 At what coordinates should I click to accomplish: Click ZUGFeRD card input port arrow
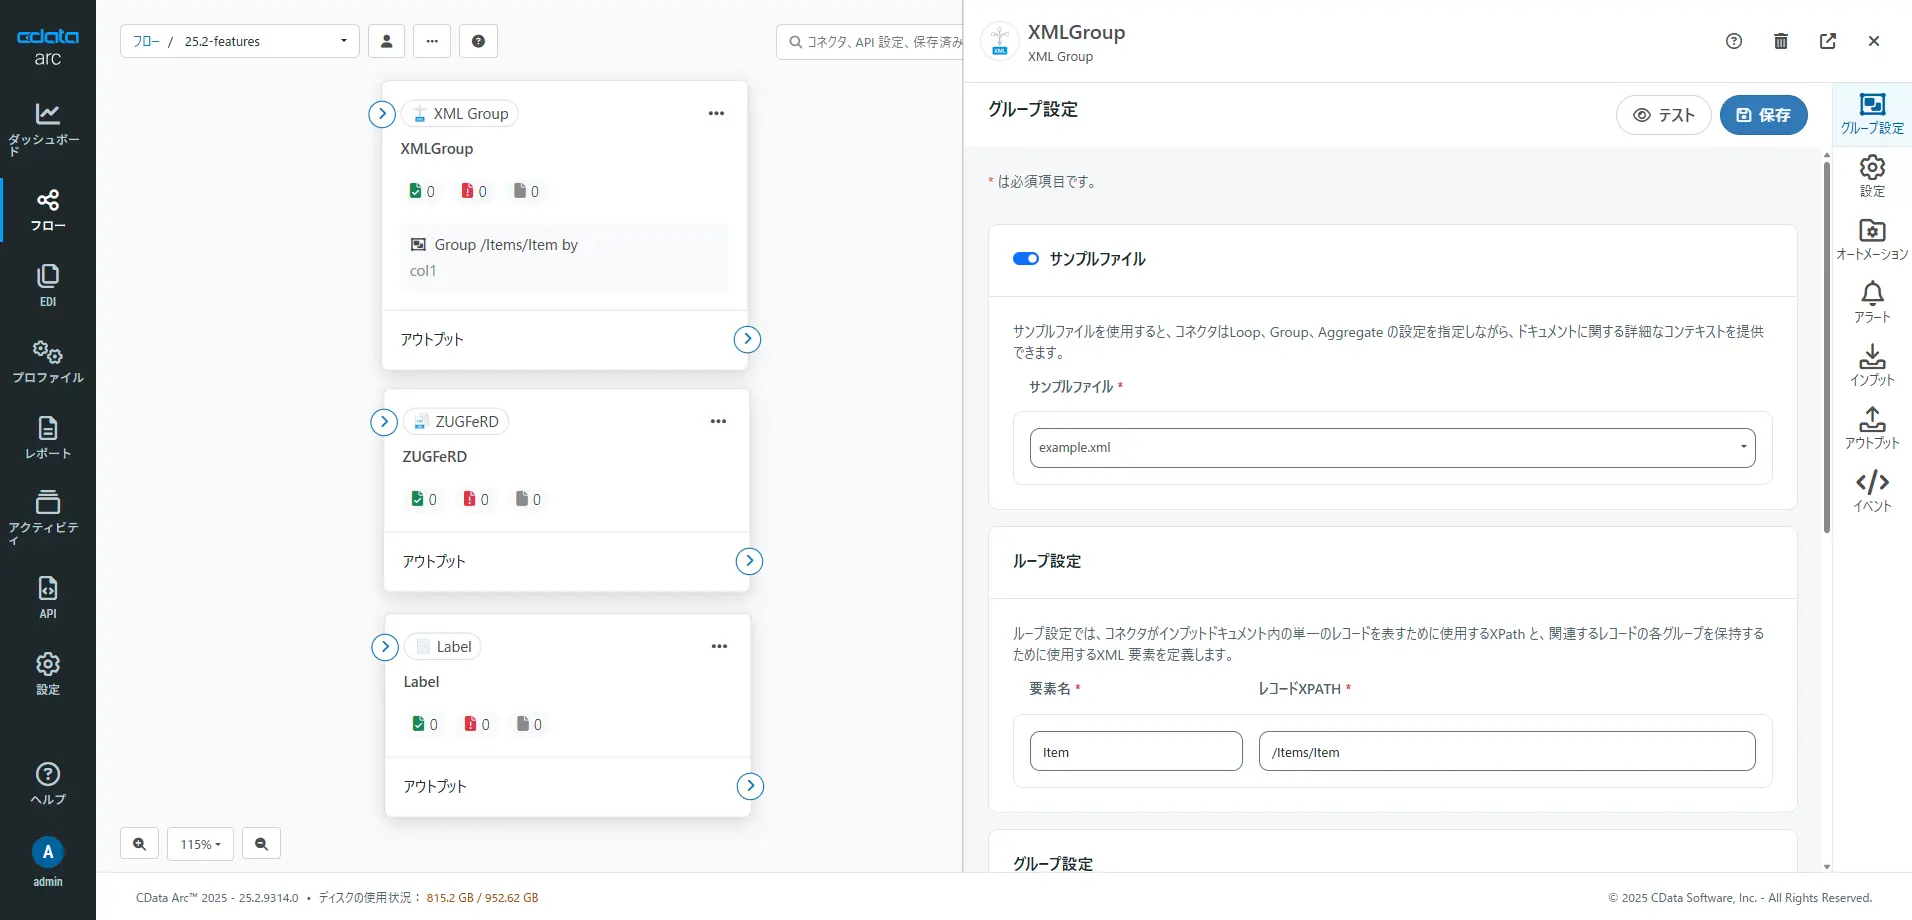384,422
